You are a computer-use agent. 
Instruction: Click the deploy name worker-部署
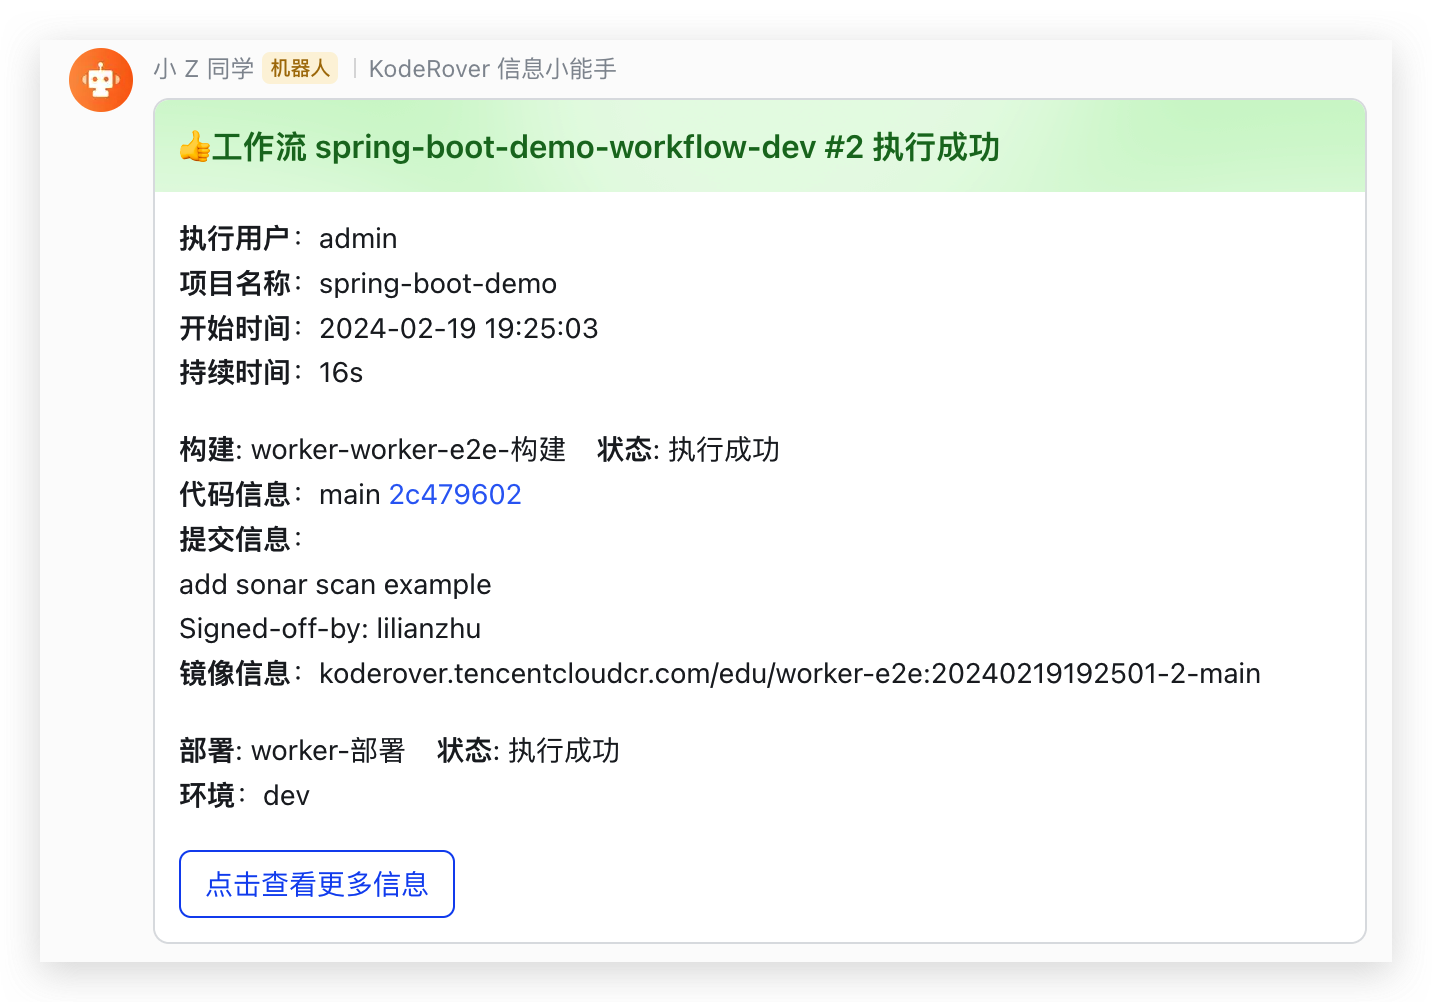point(328,750)
